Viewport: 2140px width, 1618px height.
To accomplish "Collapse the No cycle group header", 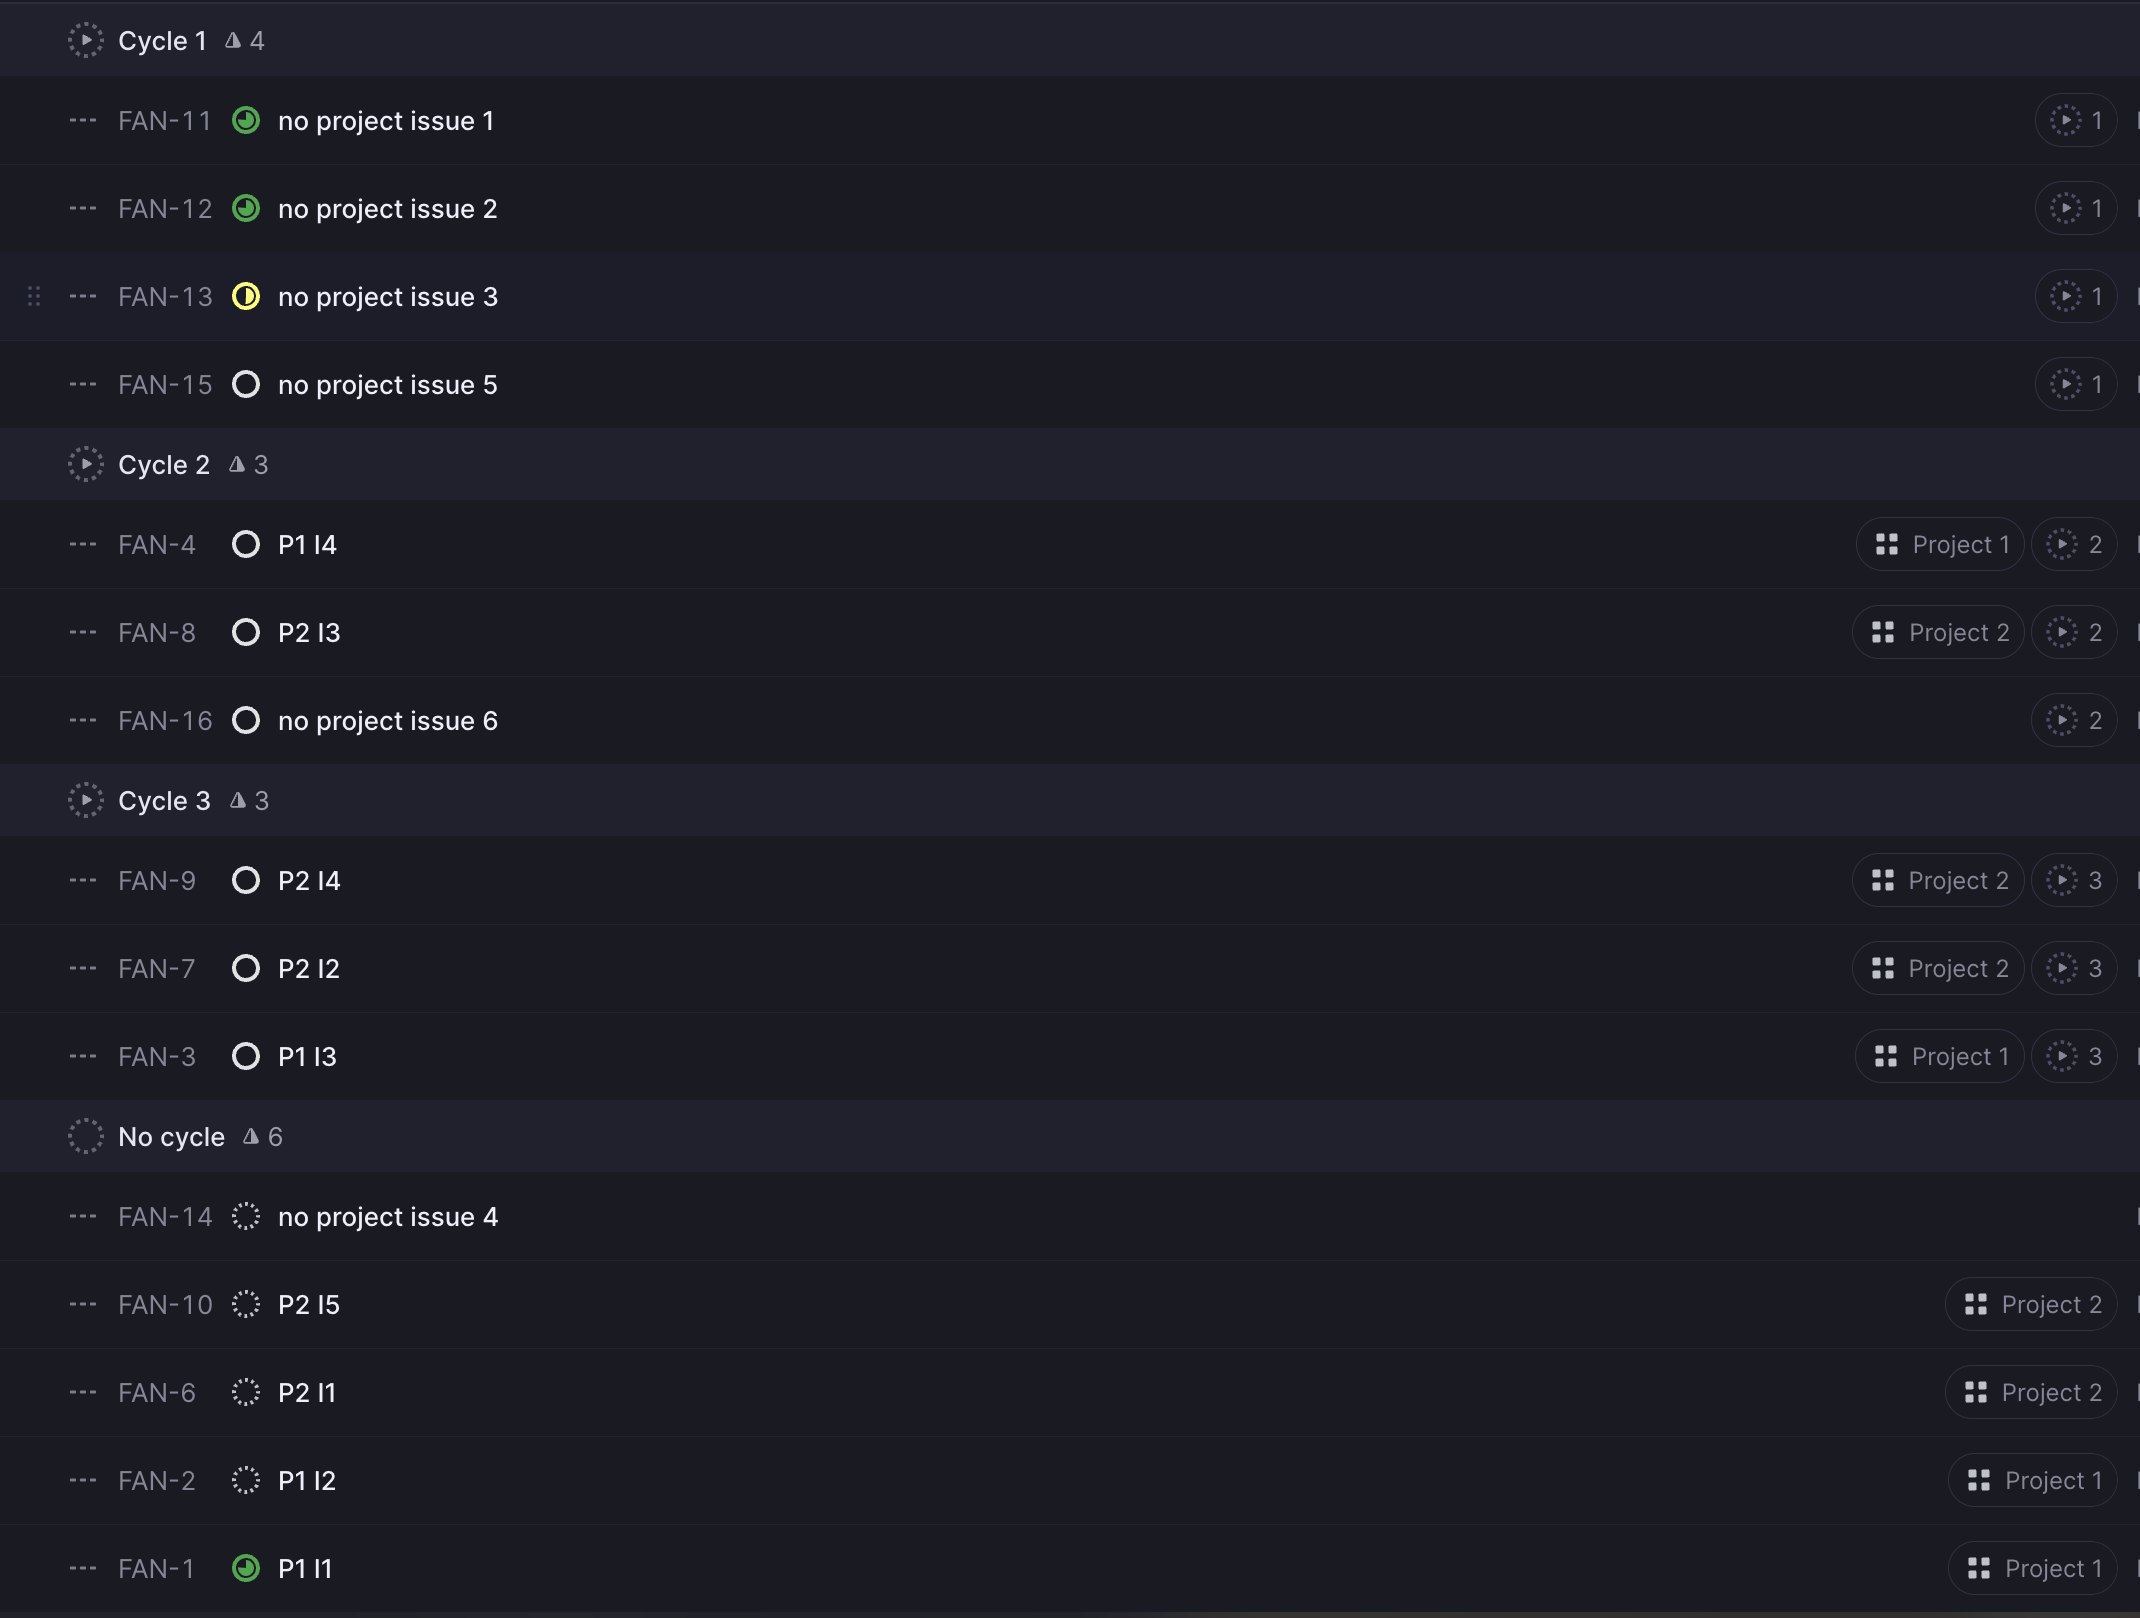I will (171, 1137).
